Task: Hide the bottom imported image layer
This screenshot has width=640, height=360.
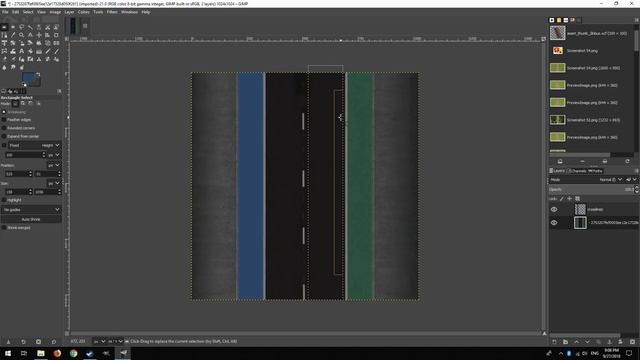Action: click(554, 223)
